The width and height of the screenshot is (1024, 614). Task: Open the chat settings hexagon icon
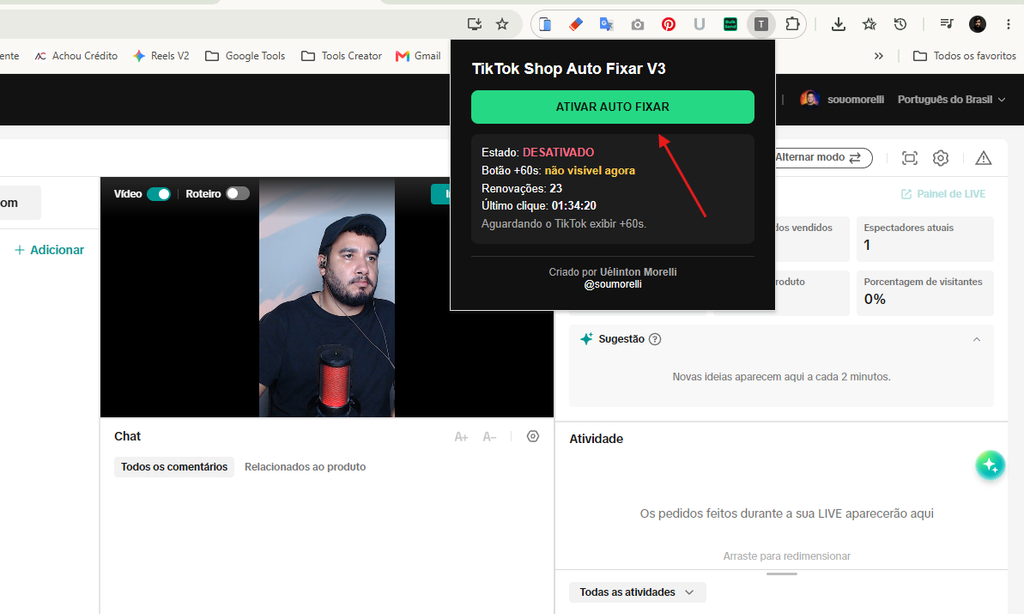click(x=533, y=436)
